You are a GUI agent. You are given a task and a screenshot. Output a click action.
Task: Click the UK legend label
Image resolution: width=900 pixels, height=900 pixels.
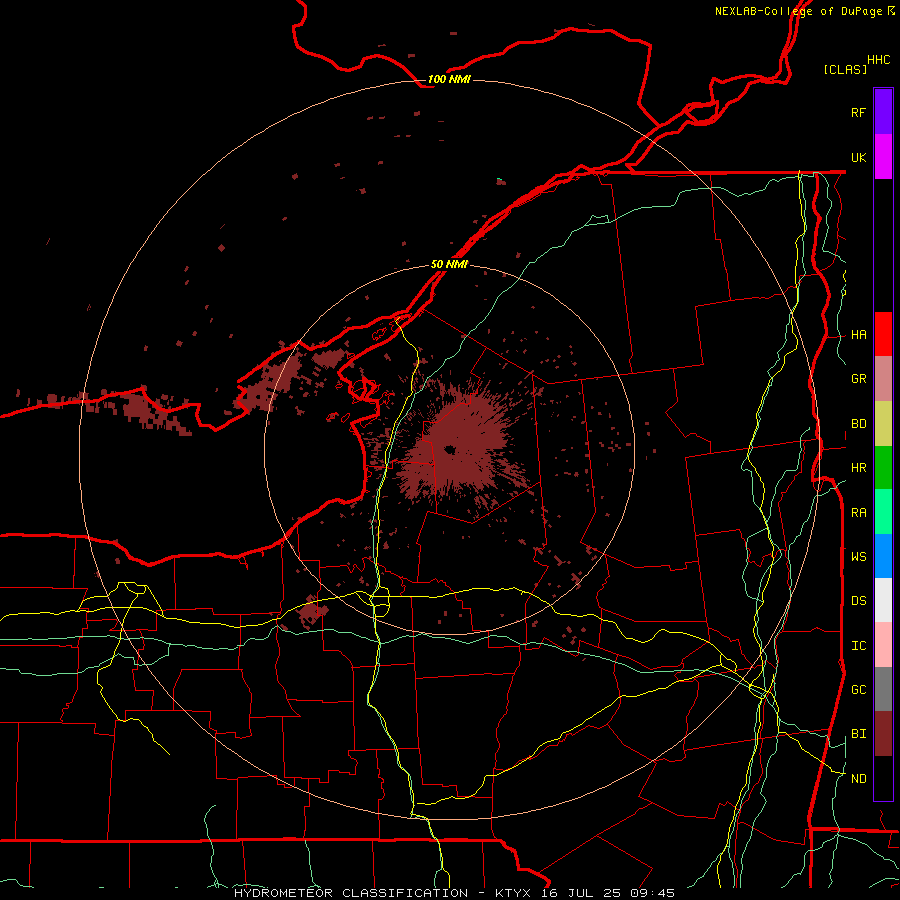(x=858, y=157)
